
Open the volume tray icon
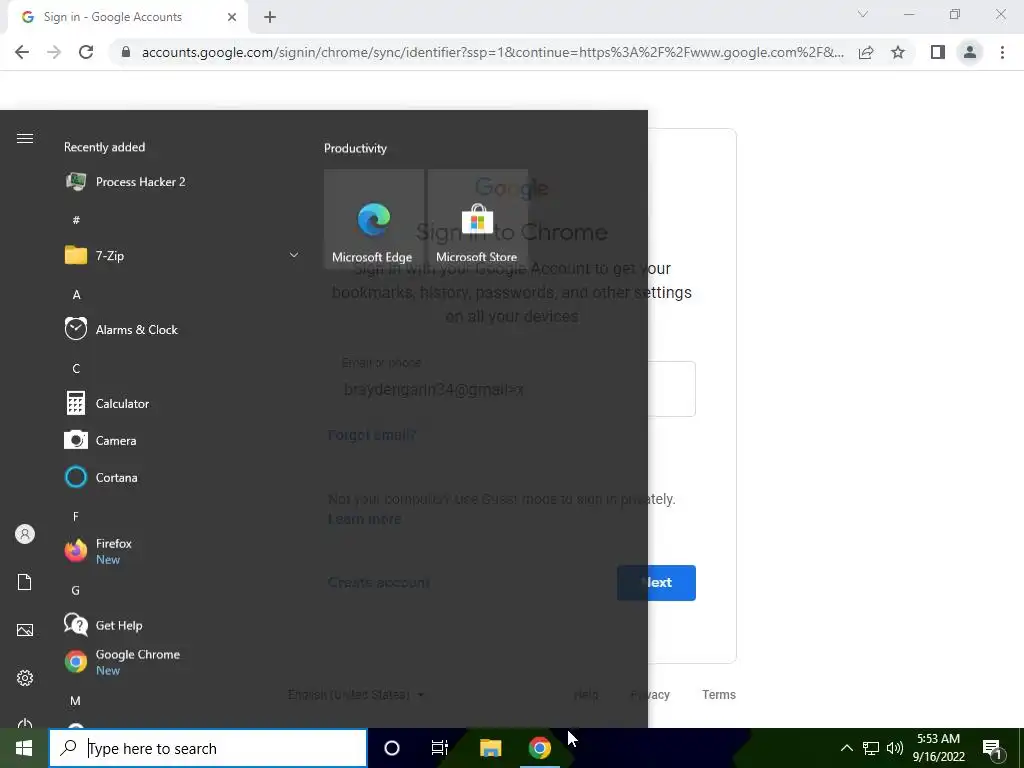(x=895, y=748)
